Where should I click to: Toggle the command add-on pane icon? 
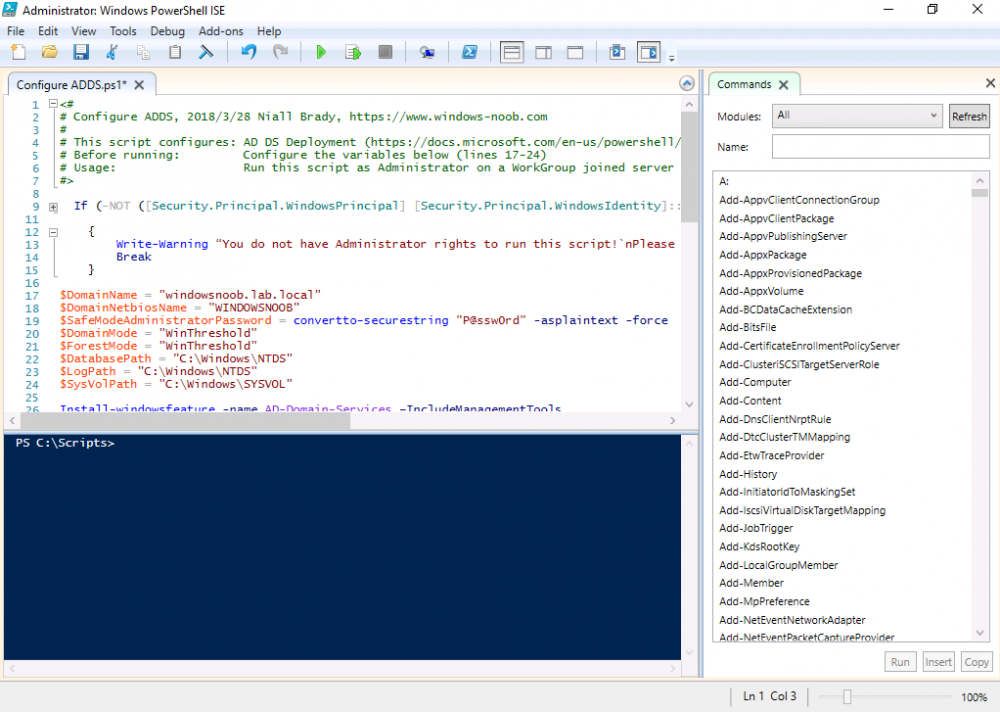tap(649, 52)
